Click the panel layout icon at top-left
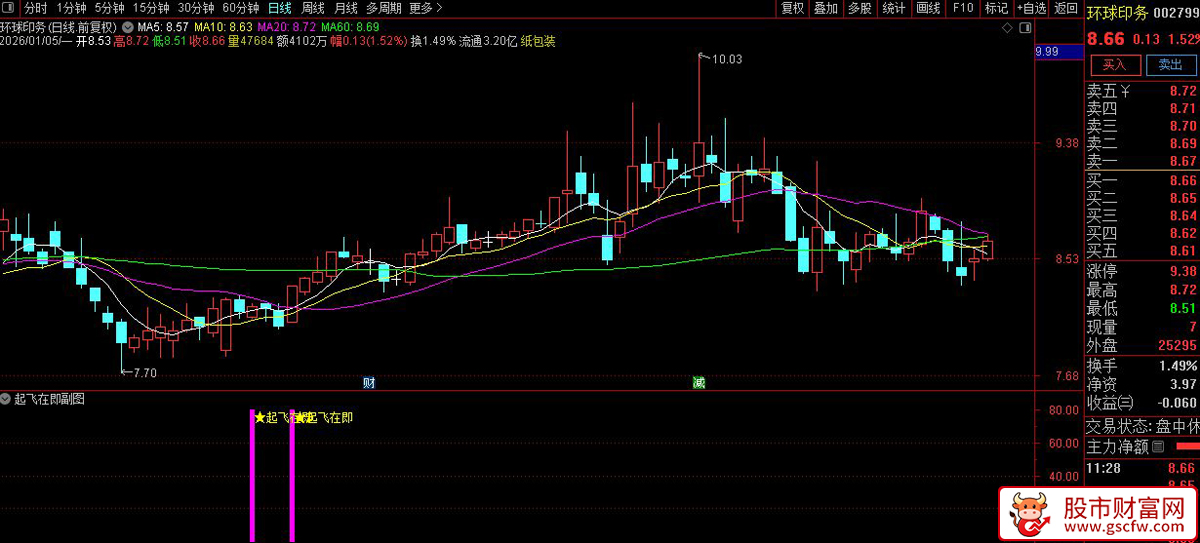The image size is (1200, 543). 11,8
